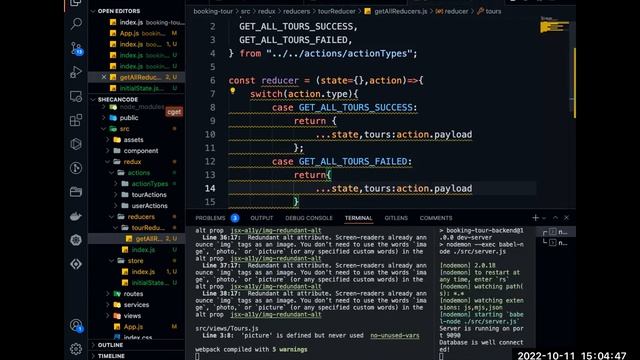Screen dimensions: 640x360
Task: Open the folder icon view in activity bar
Action: (x=76, y=192)
